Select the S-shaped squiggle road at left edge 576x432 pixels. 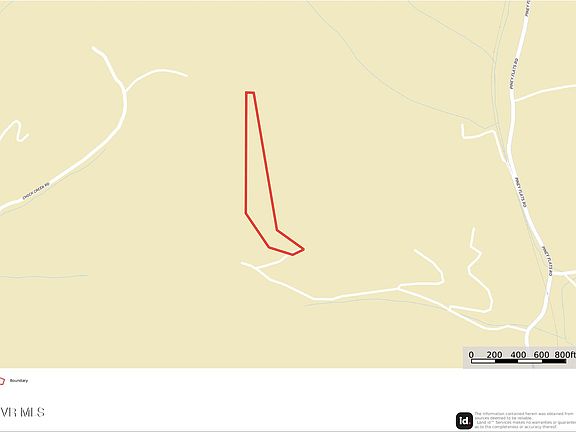click(x=15, y=132)
